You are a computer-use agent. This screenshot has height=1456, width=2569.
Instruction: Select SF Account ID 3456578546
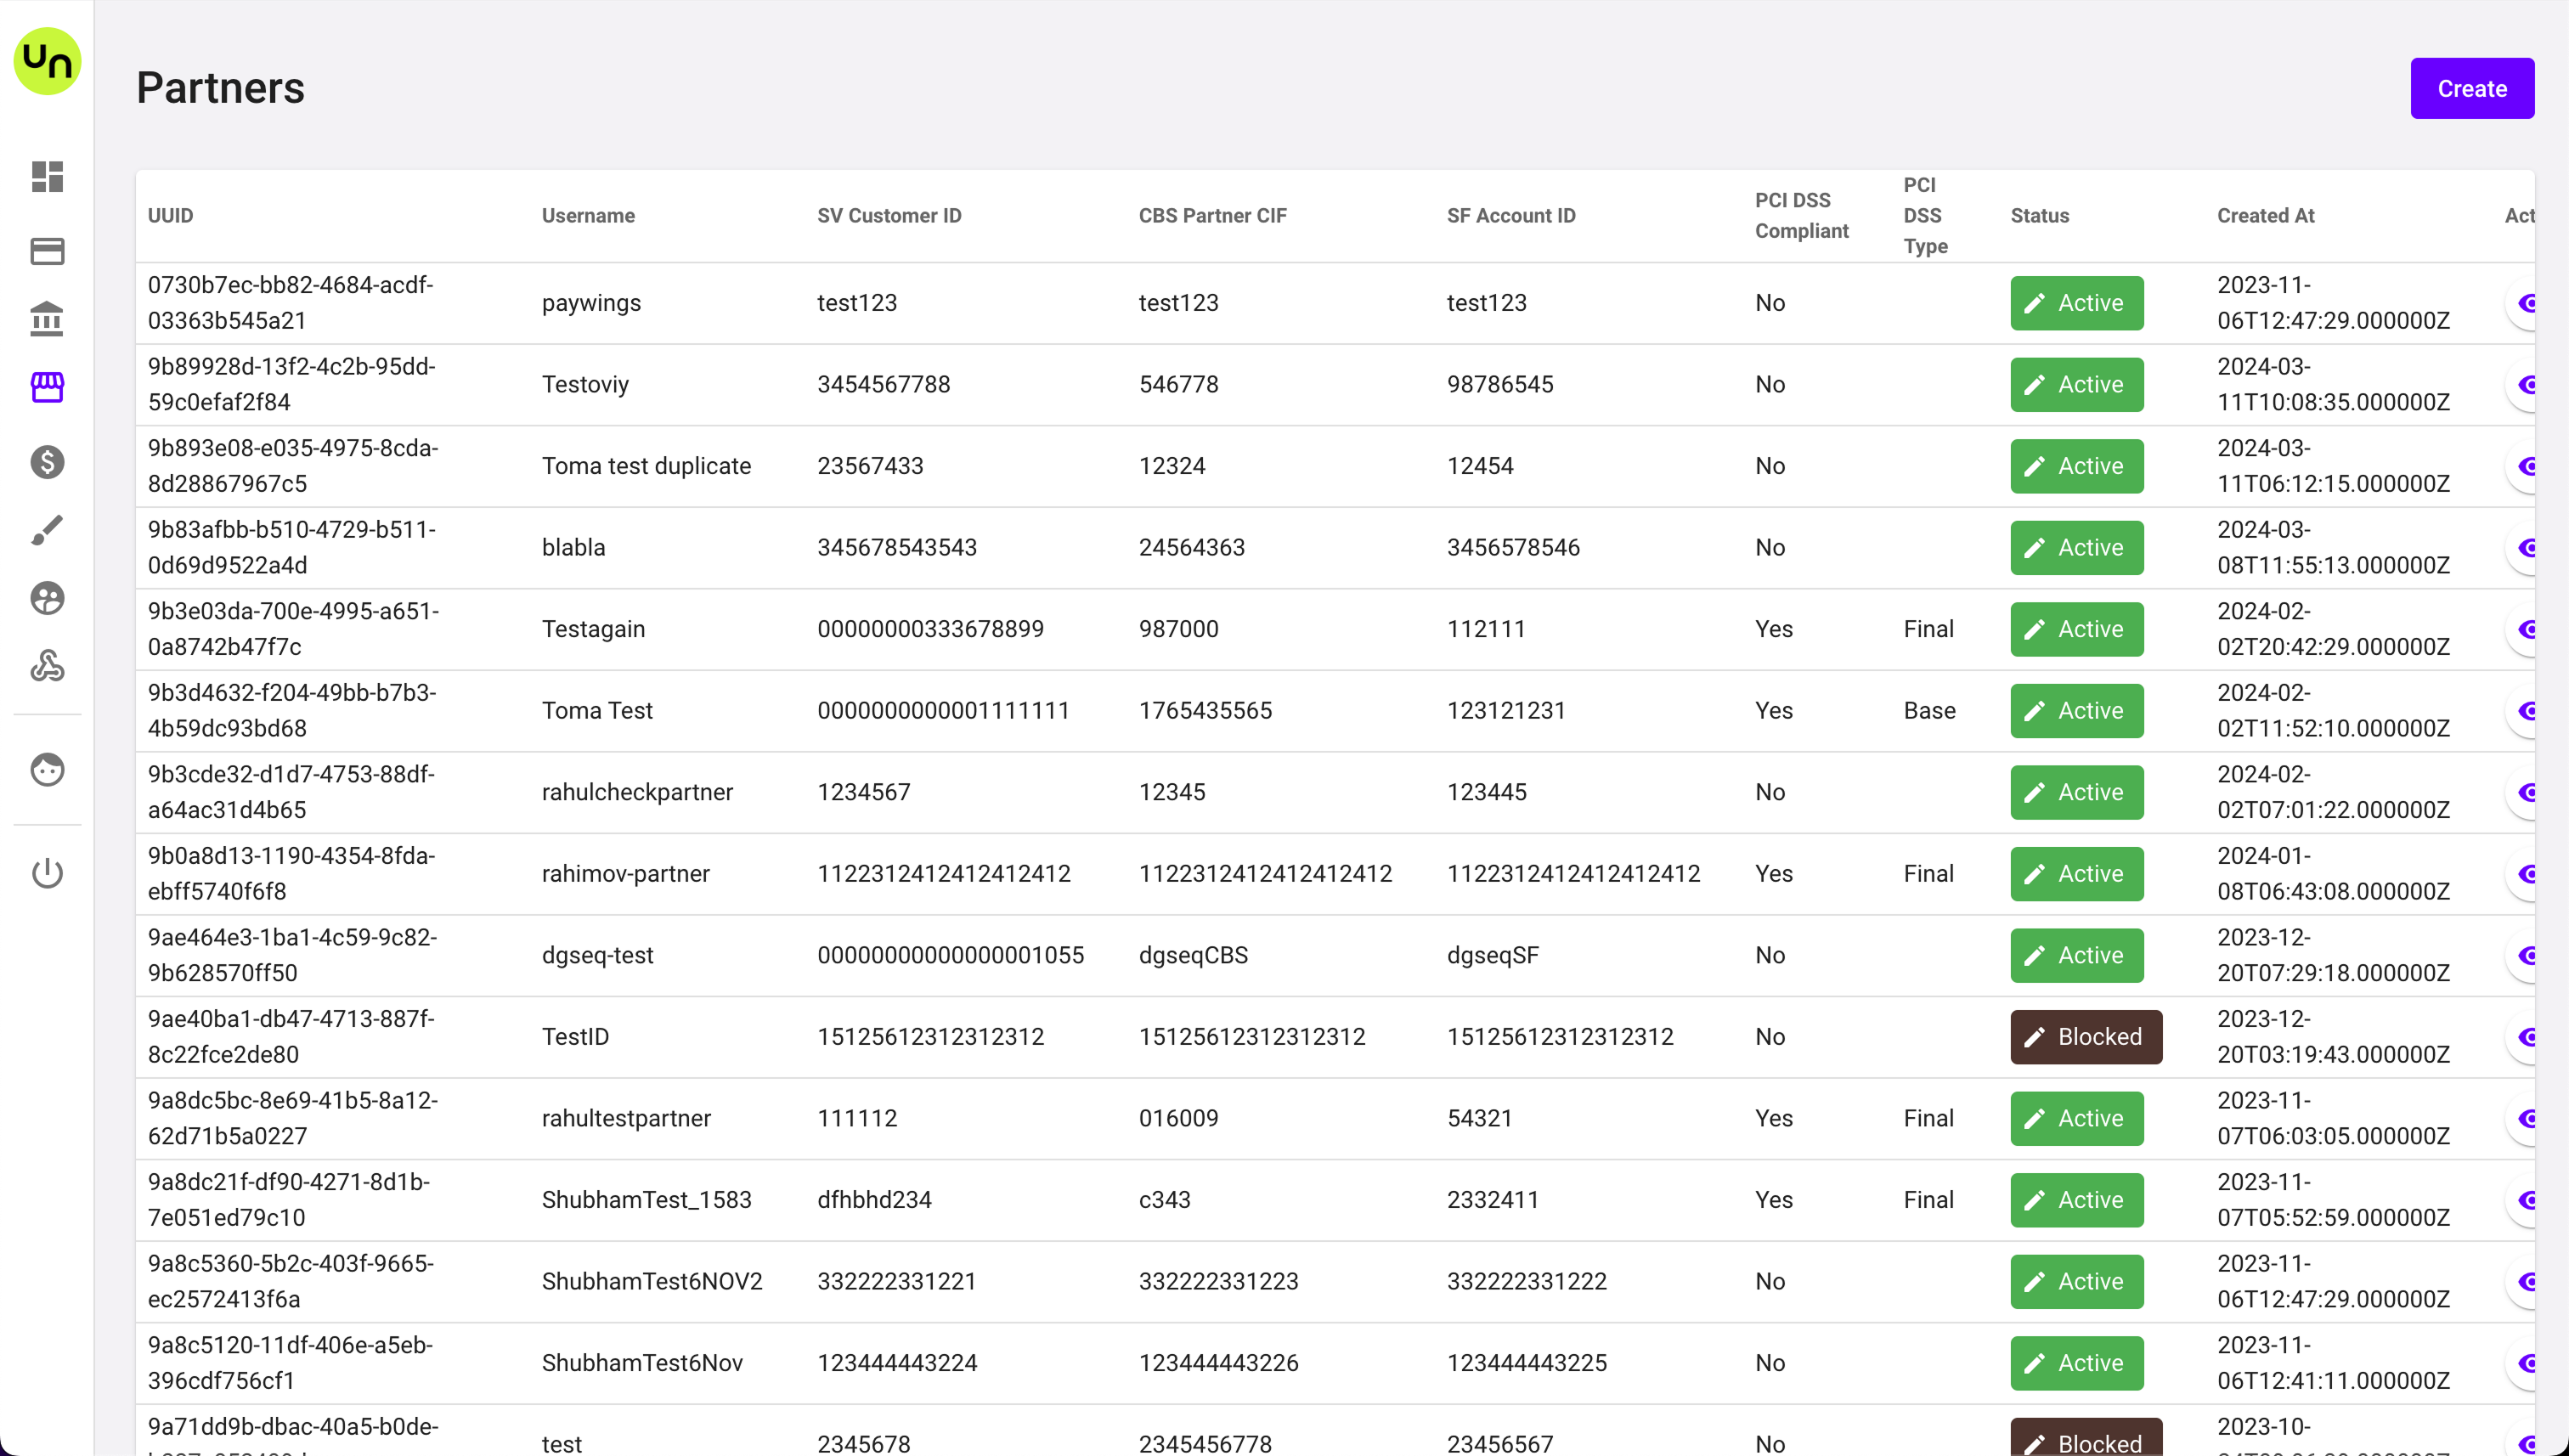(1513, 548)
